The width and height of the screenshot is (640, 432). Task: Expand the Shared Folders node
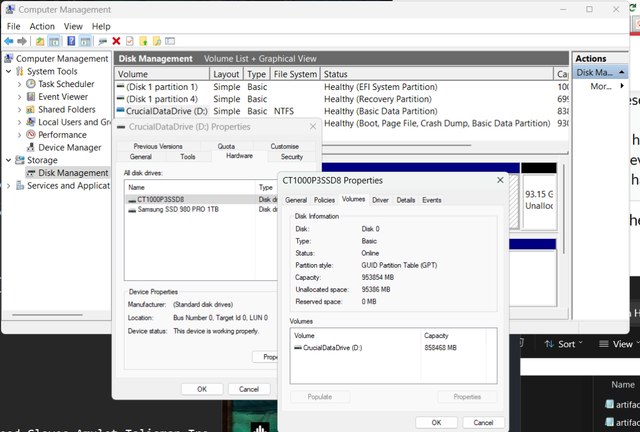click(19, 109)
